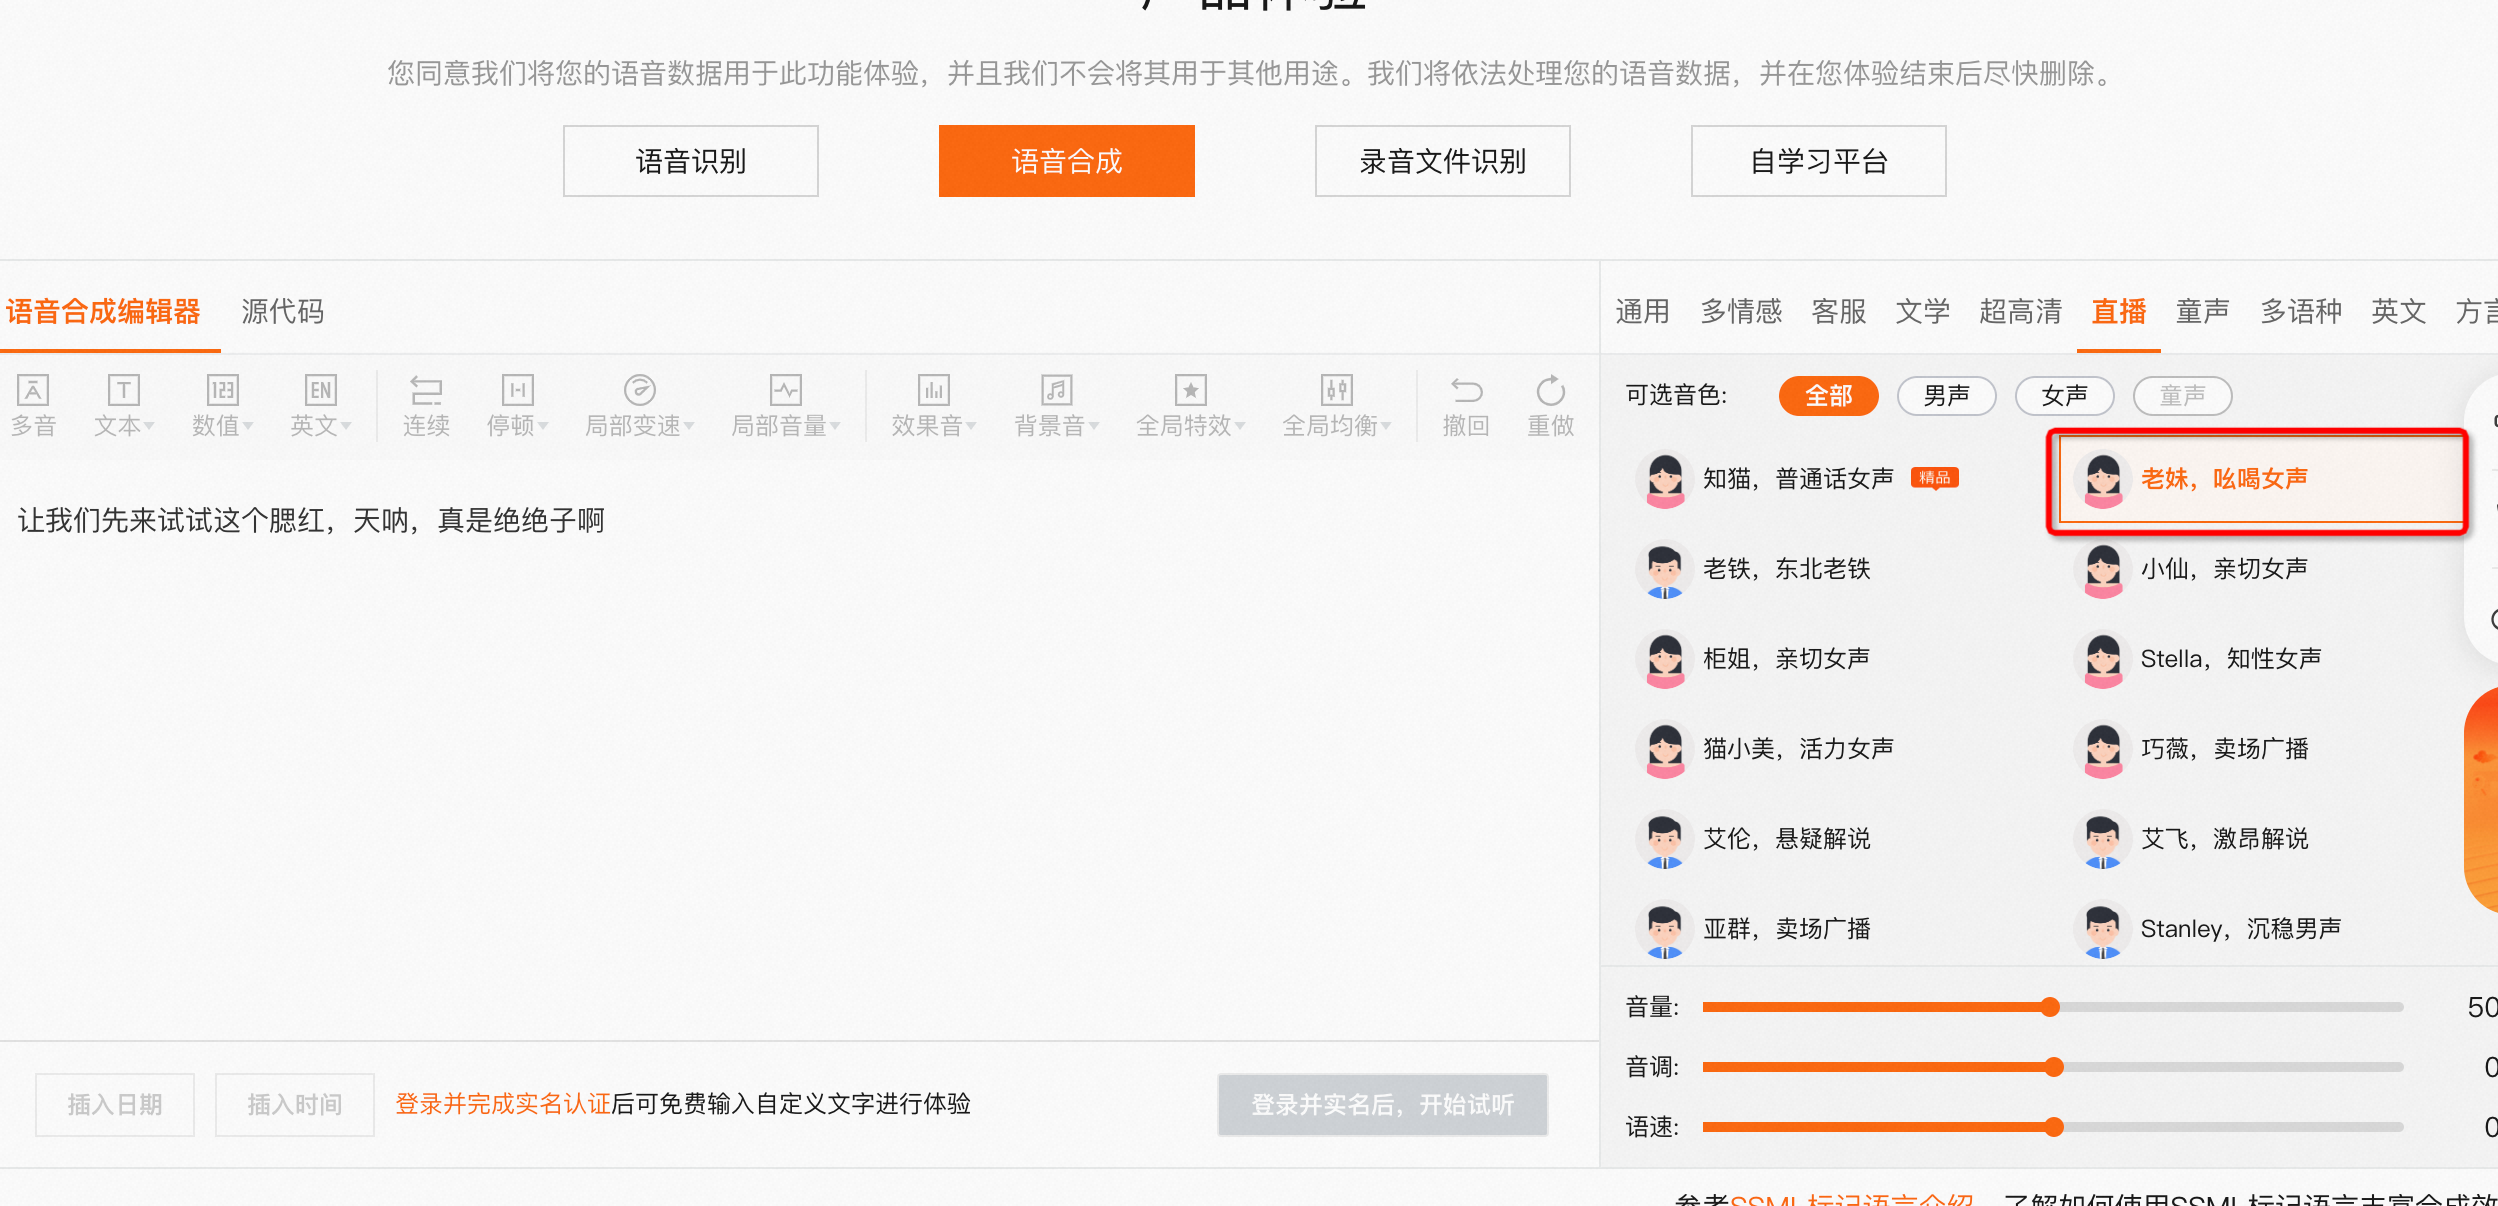Image resolution: width=2498 pixels, height=1206 pixels.
Task: Open the 背景音 dropdown
Action: (x=1056, y=405)
